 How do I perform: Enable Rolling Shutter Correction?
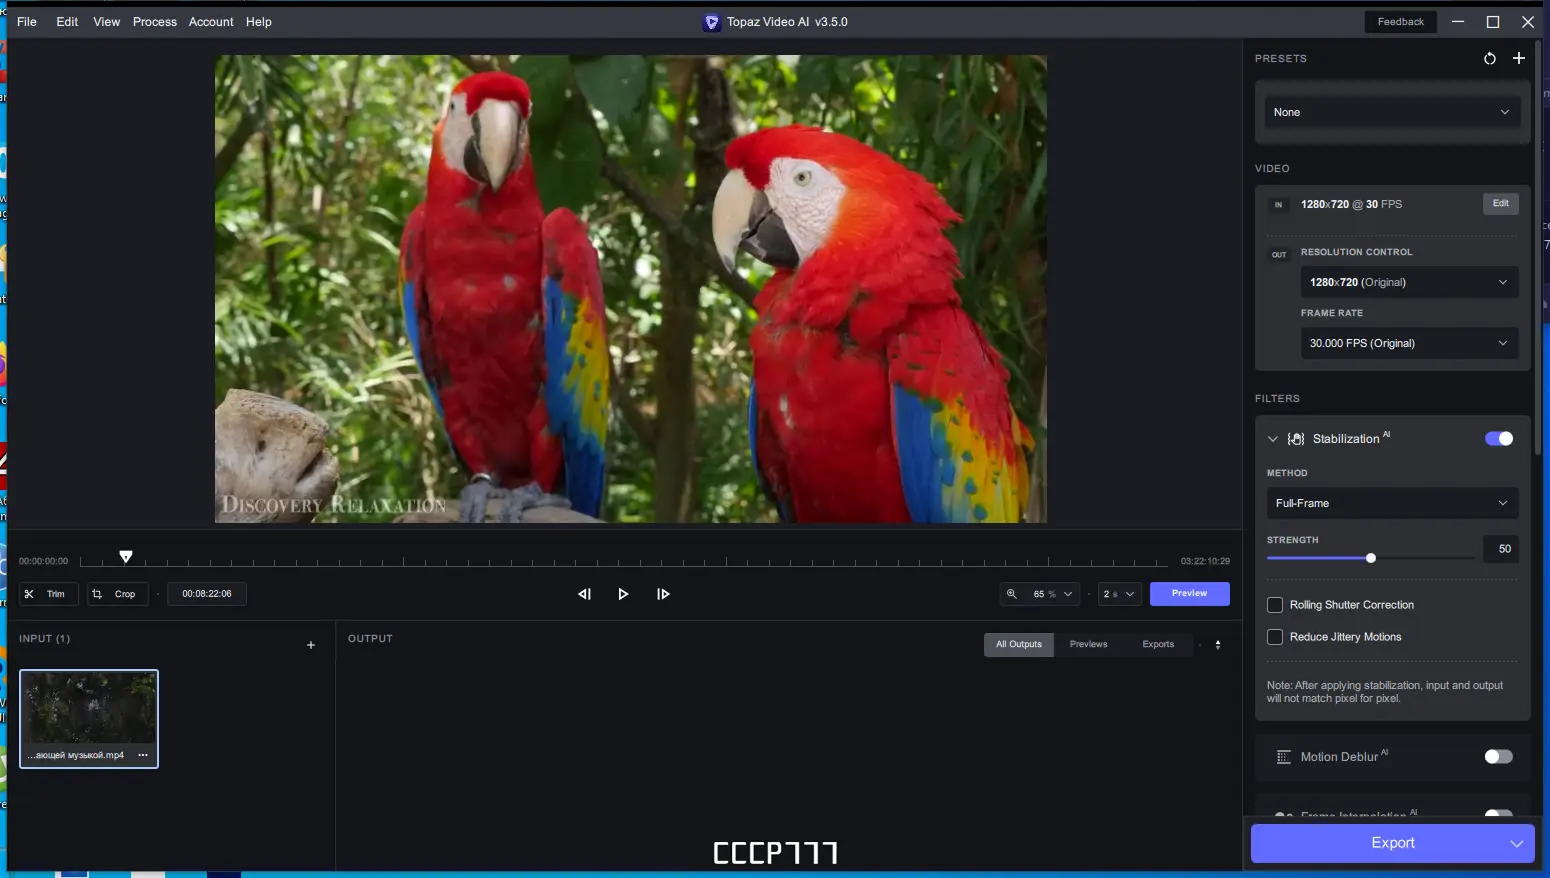1275,604
